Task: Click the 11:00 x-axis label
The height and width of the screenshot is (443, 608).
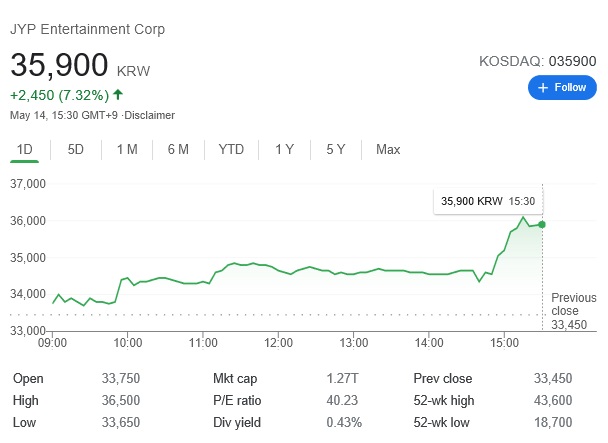Action: coord(203,343)
